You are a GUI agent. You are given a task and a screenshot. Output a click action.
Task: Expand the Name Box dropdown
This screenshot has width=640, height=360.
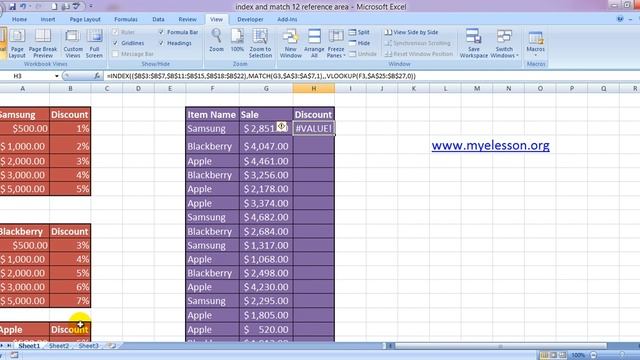click(57, 76)
